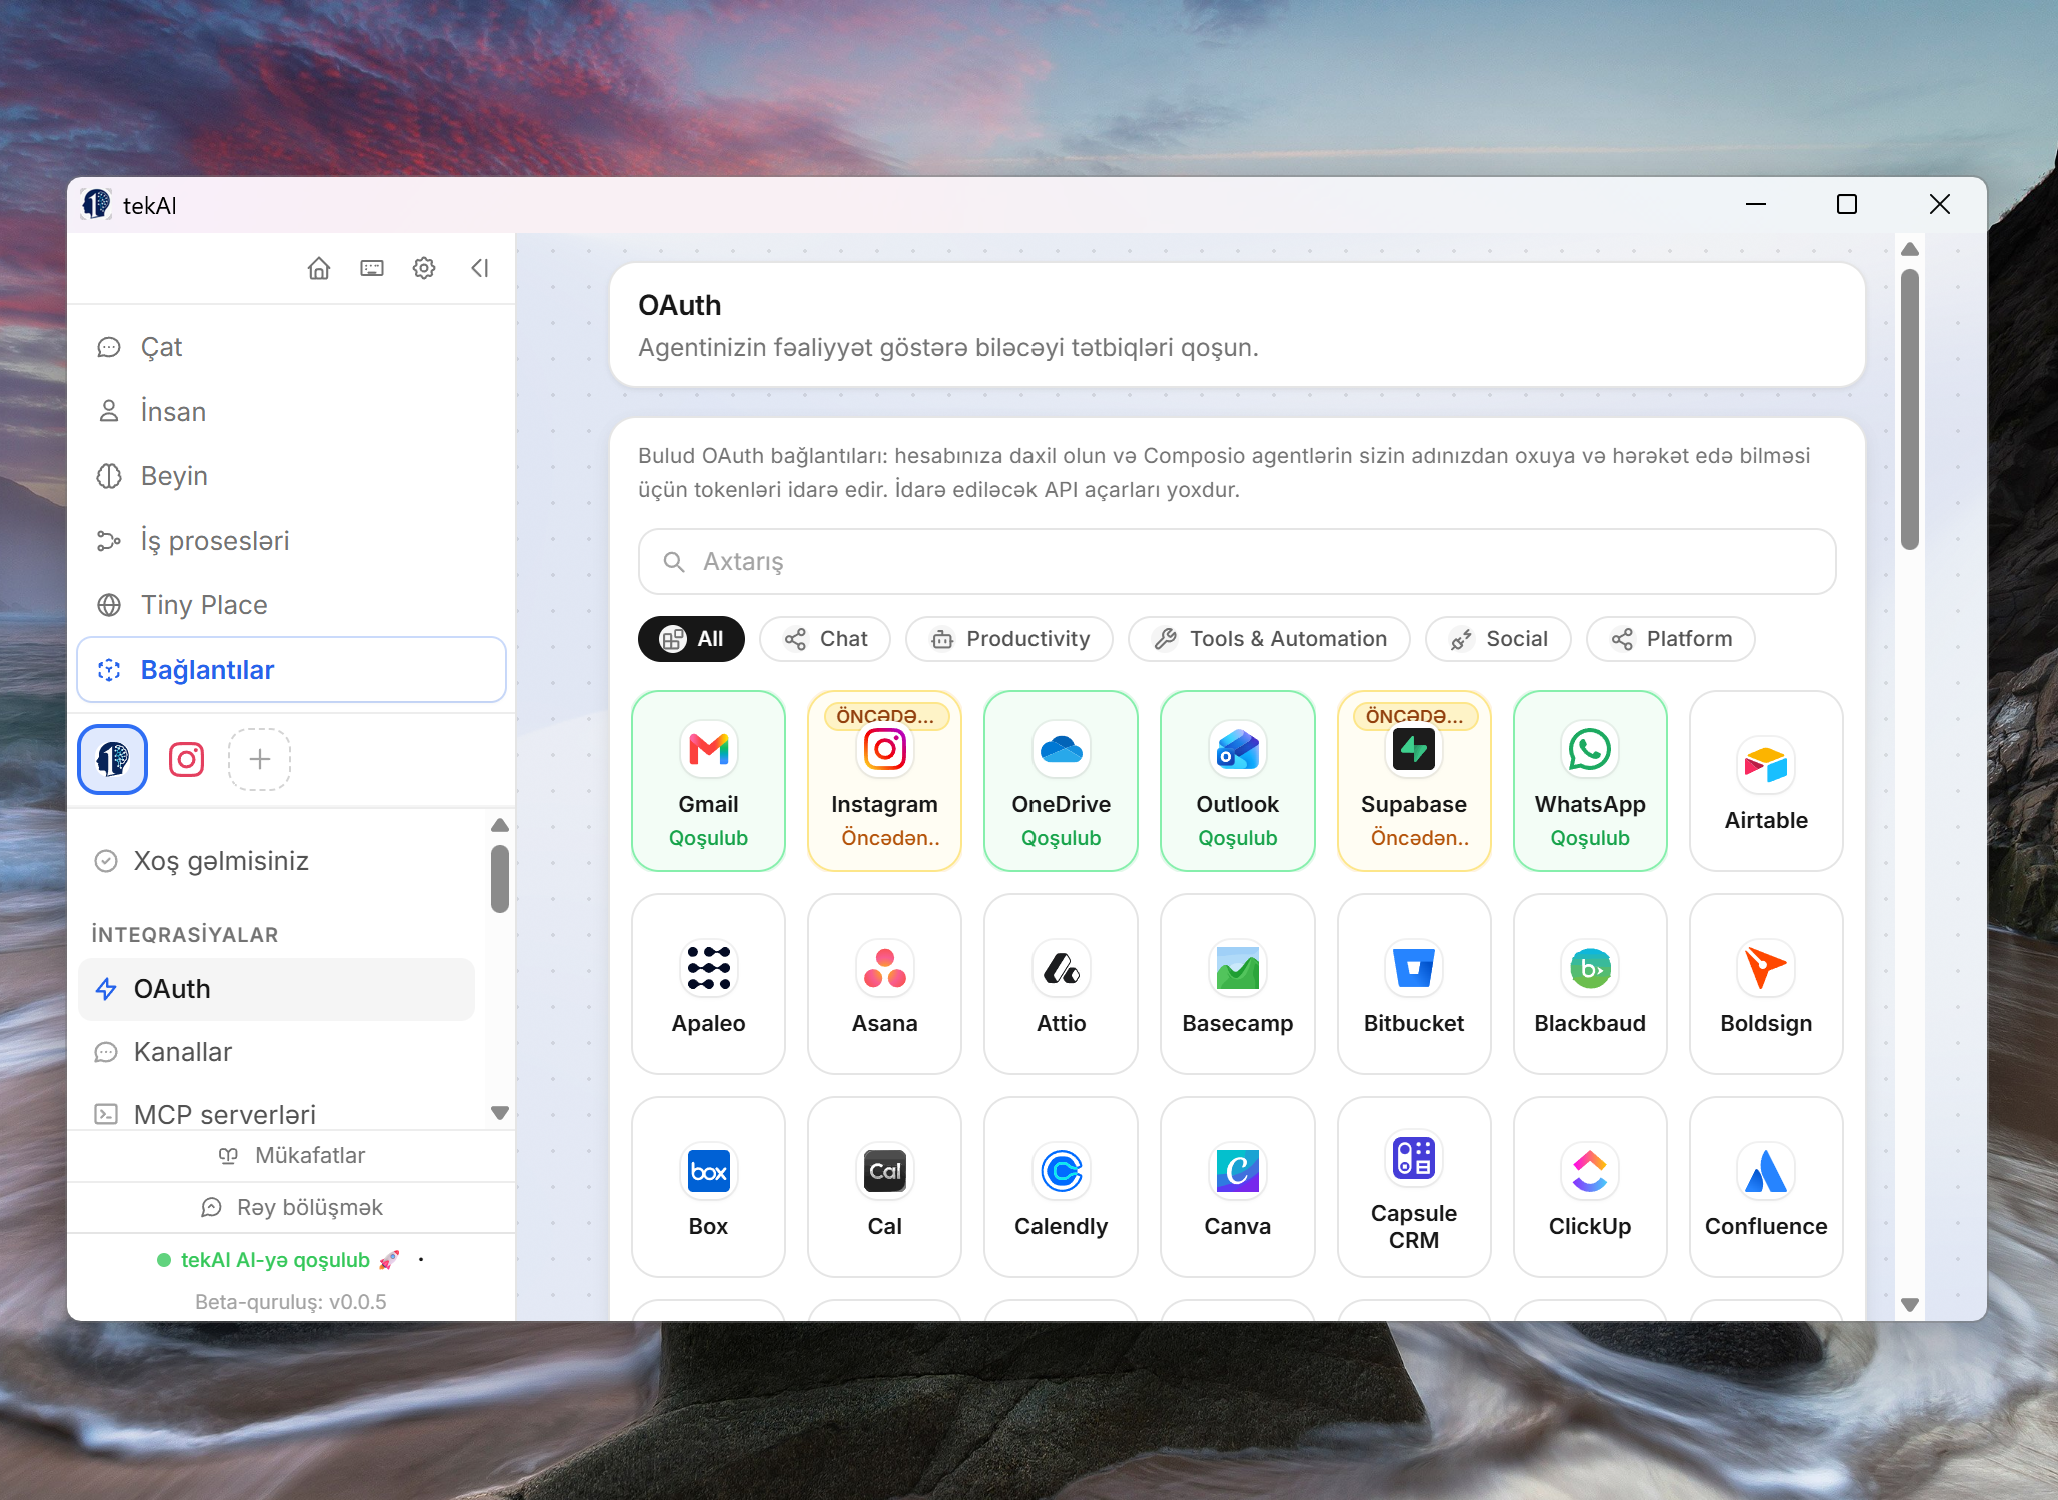
Task: Open the Calendly integration card
Action: point(1061,1187)
